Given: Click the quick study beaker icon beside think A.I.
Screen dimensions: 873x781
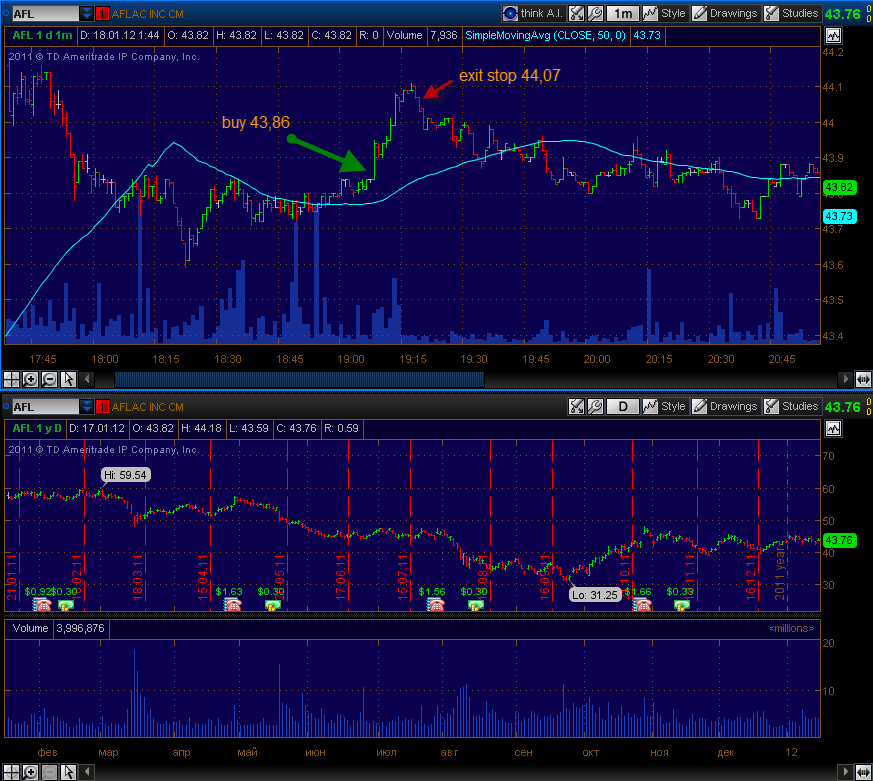Looking at the screenshot, I should point(576,13).
